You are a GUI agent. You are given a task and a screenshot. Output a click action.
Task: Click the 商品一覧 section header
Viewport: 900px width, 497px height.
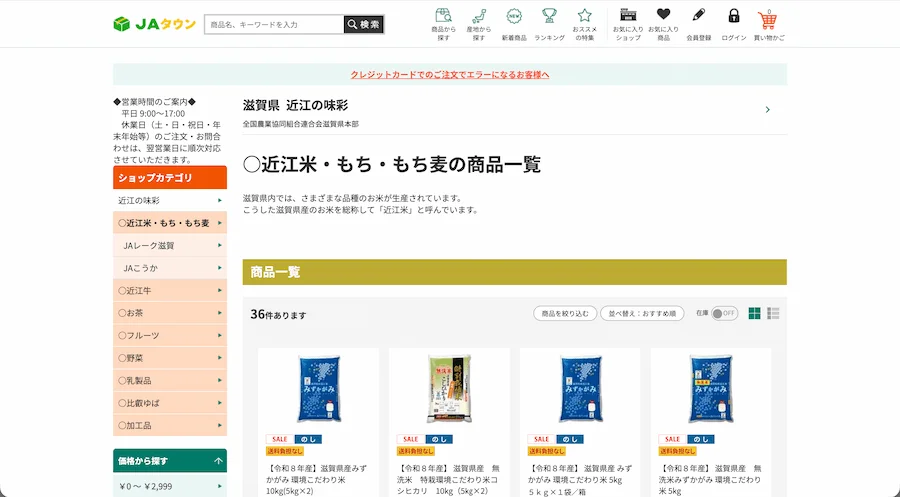click(514, 272)
